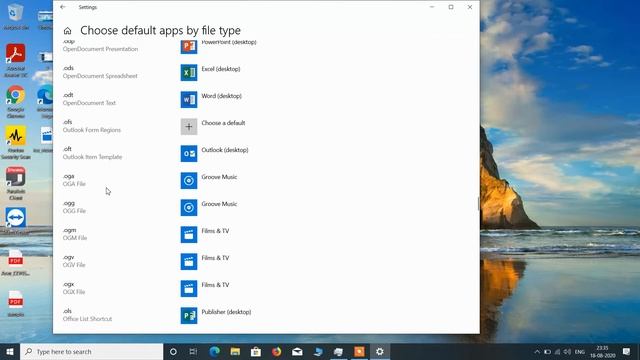Go back using the Settings back arrow
The image size is (640, 360).
(x=62, y=7)
